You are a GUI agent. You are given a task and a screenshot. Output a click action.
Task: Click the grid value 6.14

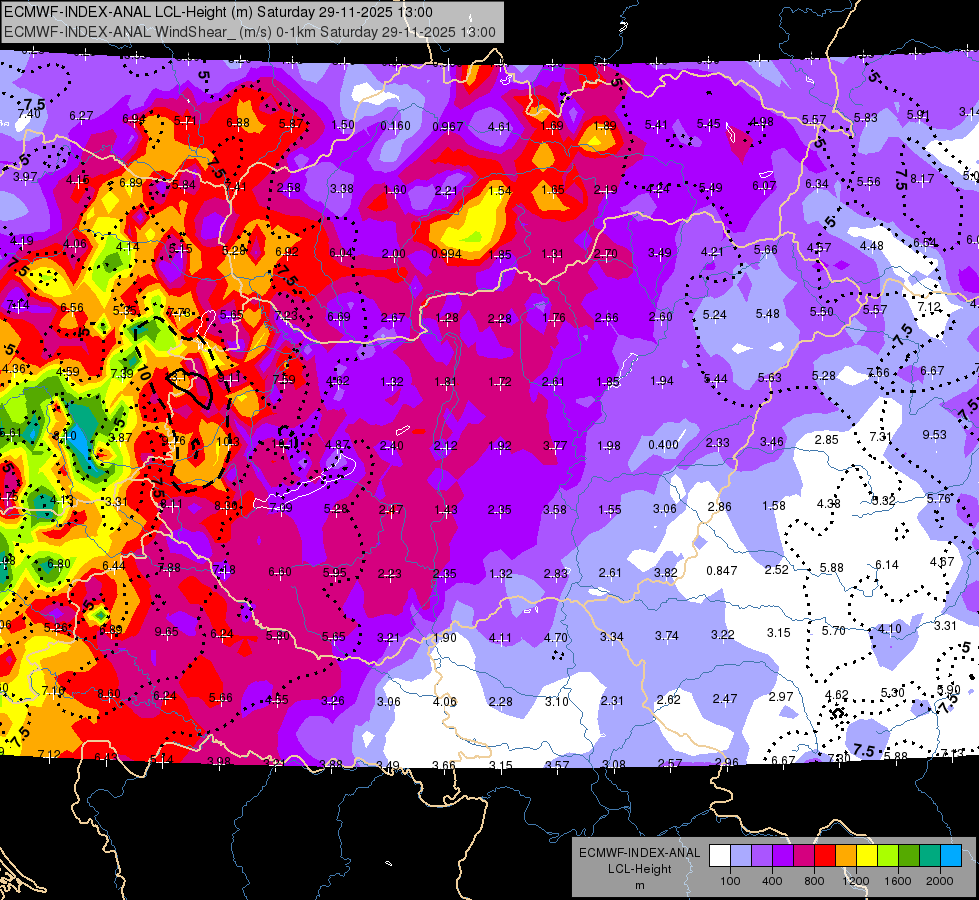(x=887, y=565)
